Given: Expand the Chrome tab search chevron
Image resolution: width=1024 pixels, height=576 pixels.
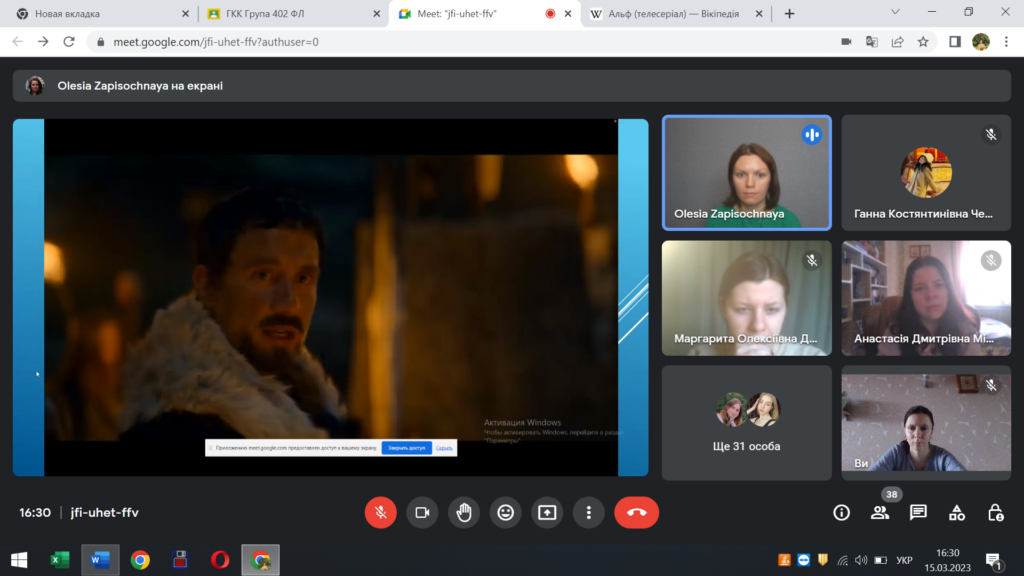Looking at the screenshot, I should [x=896, y=13].
